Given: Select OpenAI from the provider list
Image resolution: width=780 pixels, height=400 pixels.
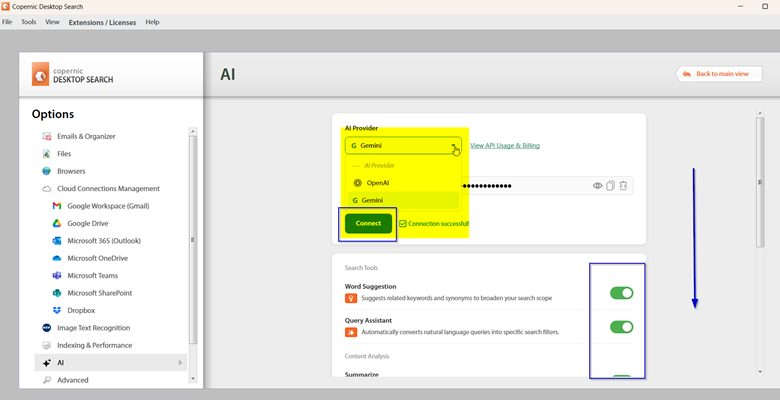Looking at the screenshot, I should [x=403, y=183].
